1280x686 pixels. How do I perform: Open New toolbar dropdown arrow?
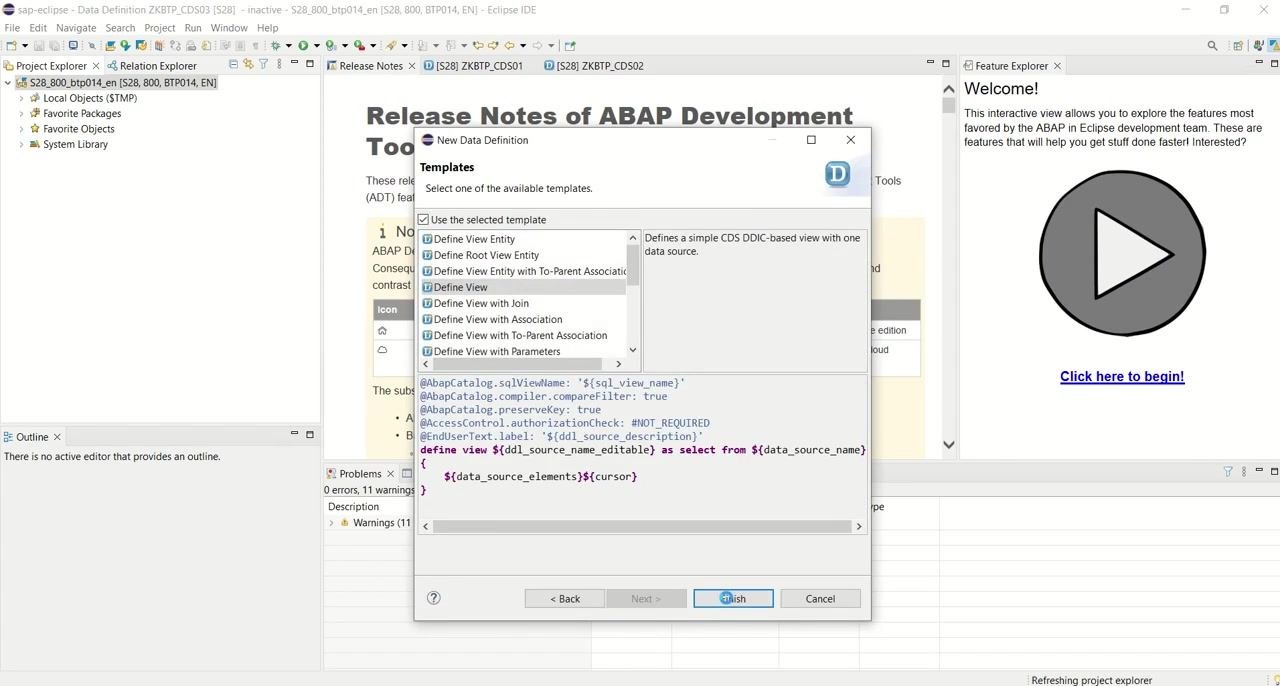point(24,45)
